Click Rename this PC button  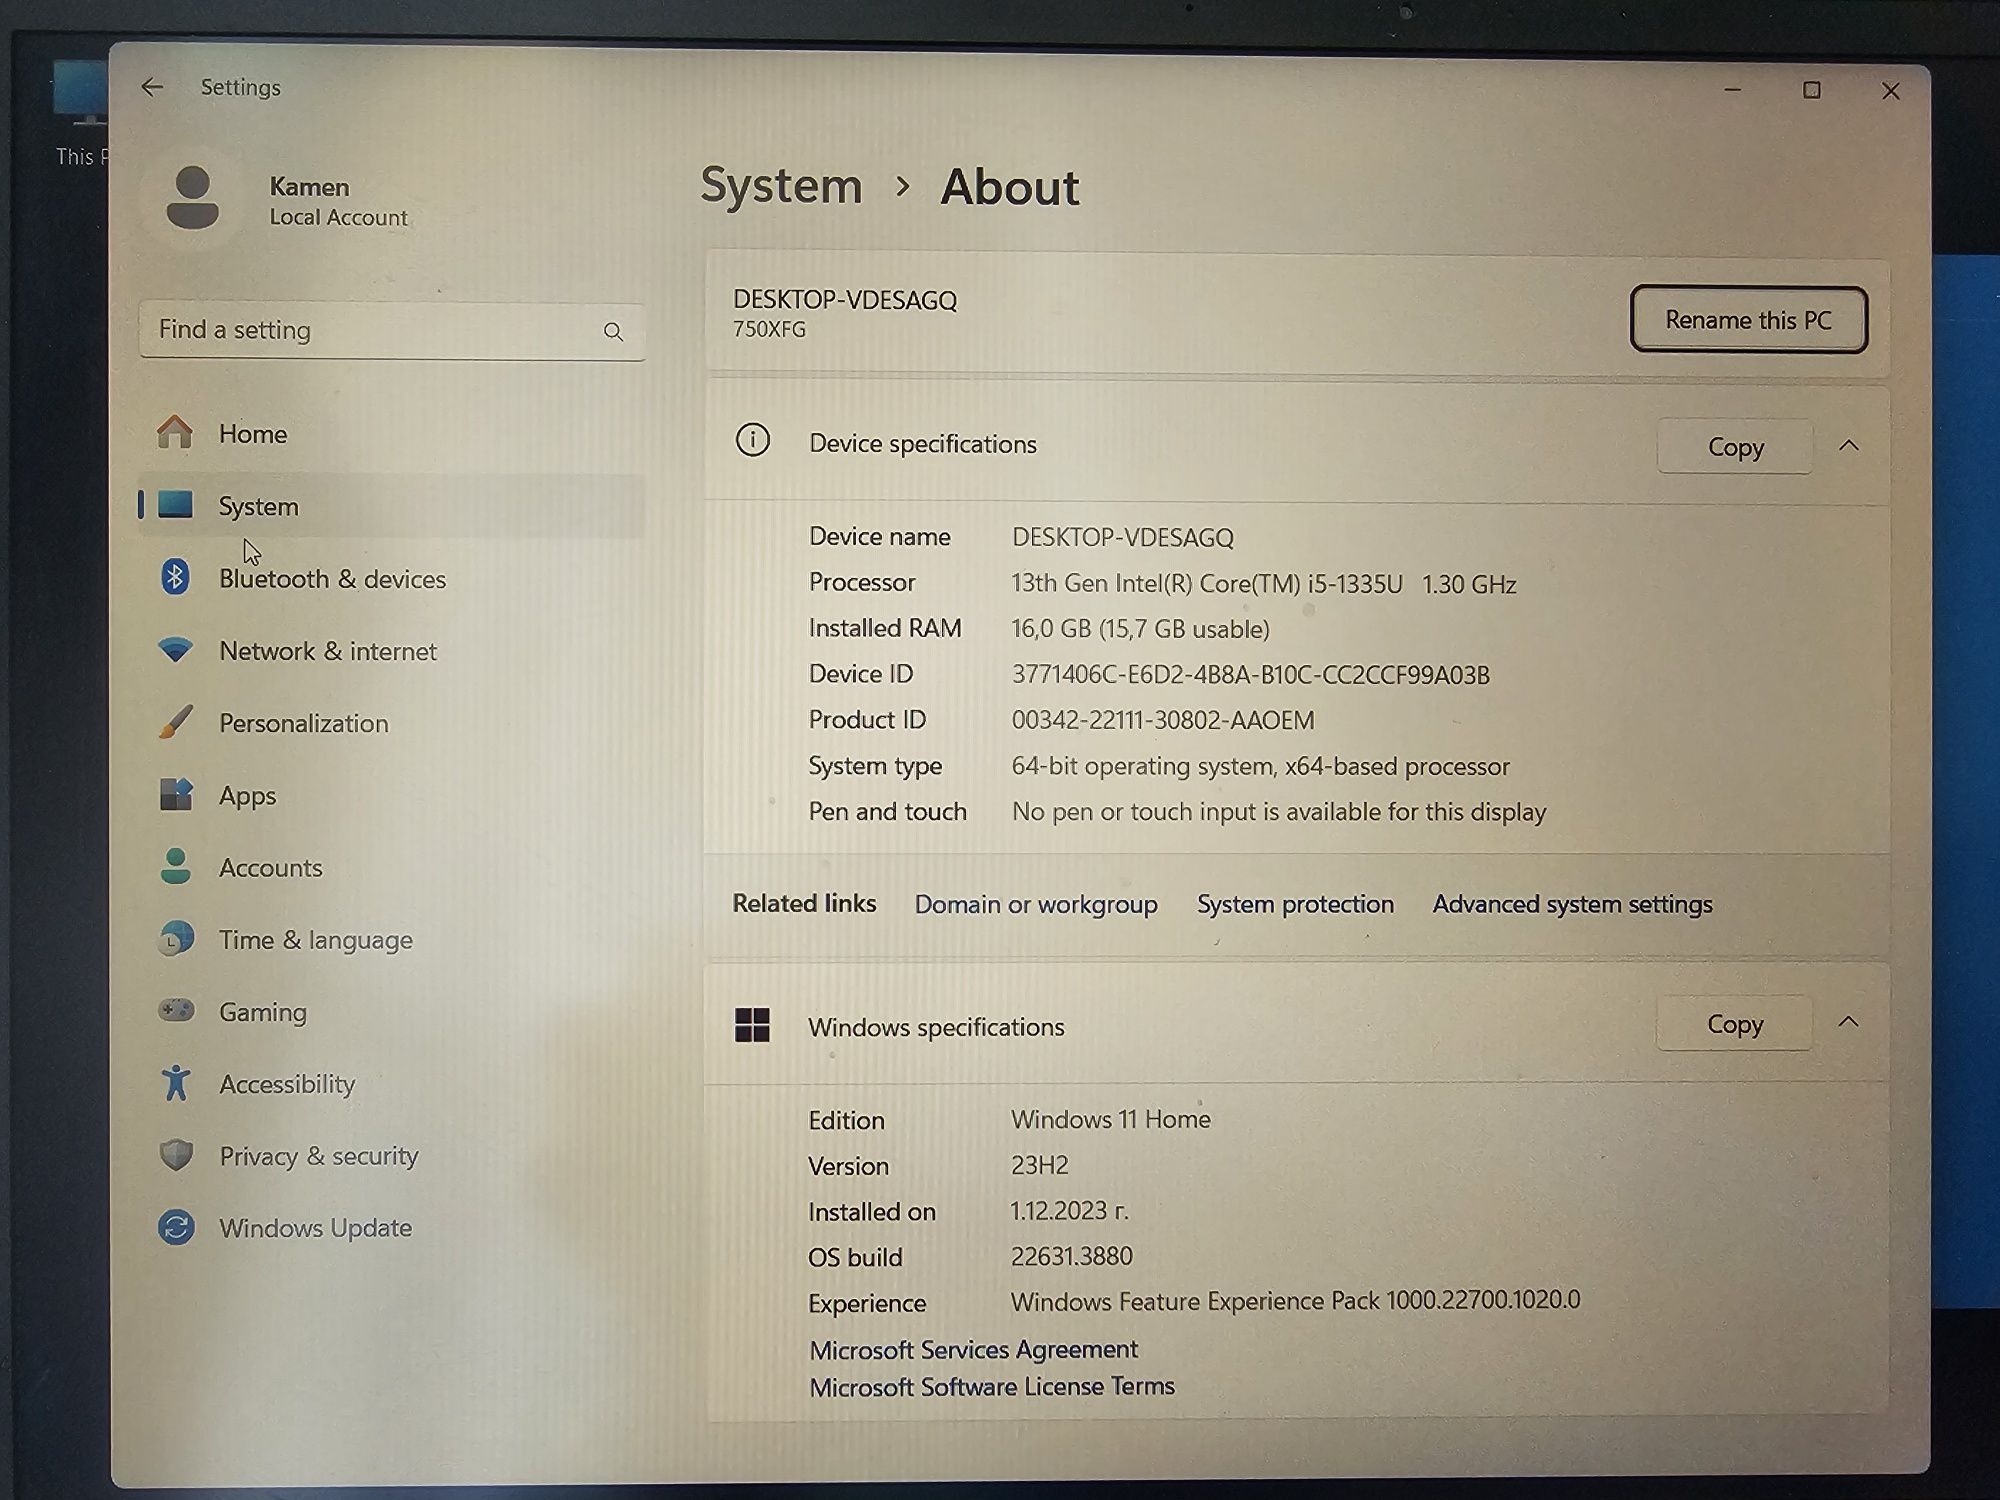pos(1748,320)
